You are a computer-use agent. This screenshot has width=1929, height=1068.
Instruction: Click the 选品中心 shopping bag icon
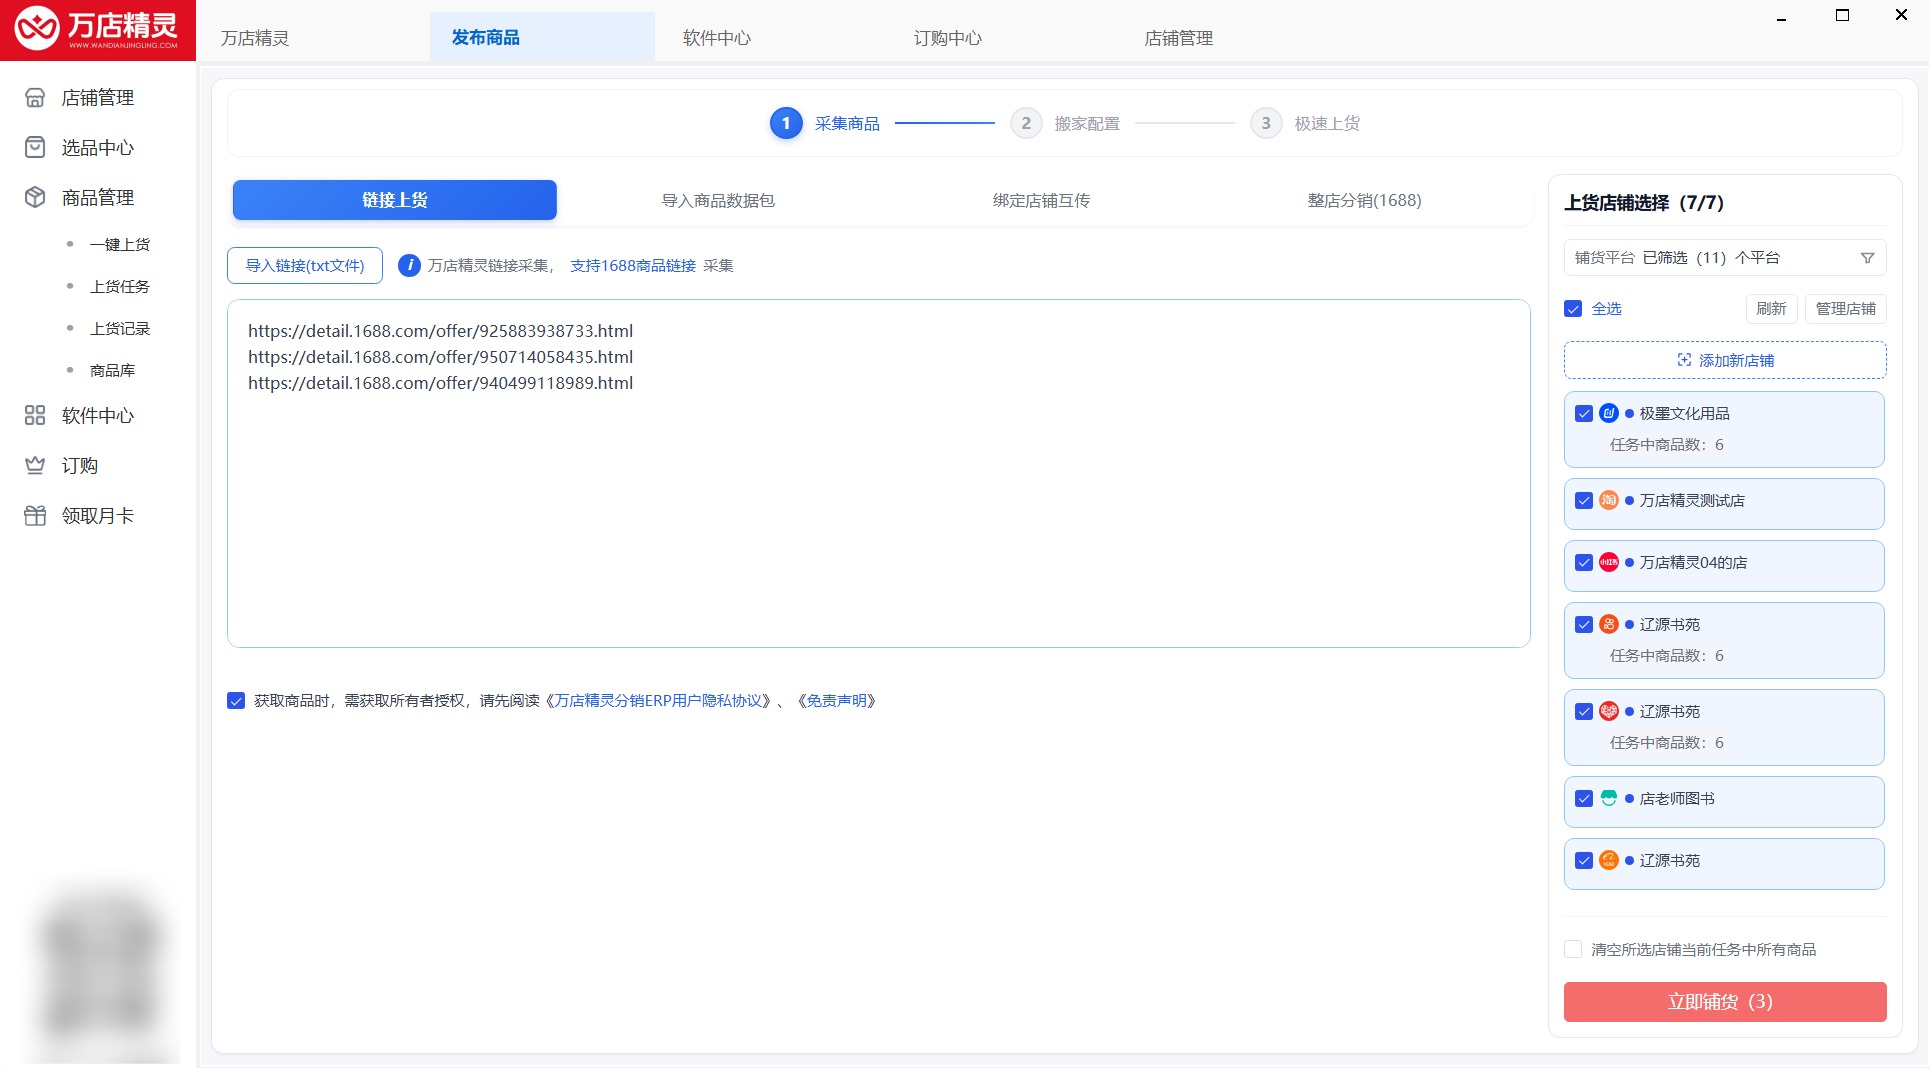pyautogui.click(x=35, y=147)
